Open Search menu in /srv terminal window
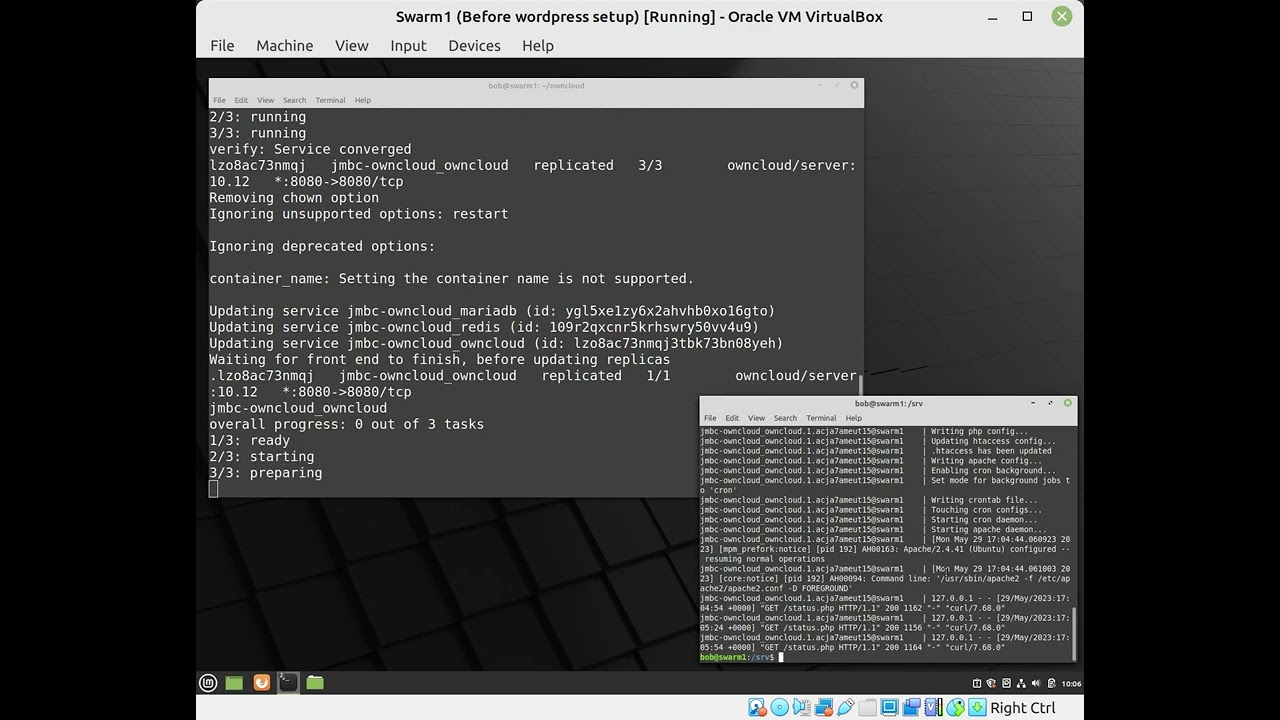 [x=785, y=418]
